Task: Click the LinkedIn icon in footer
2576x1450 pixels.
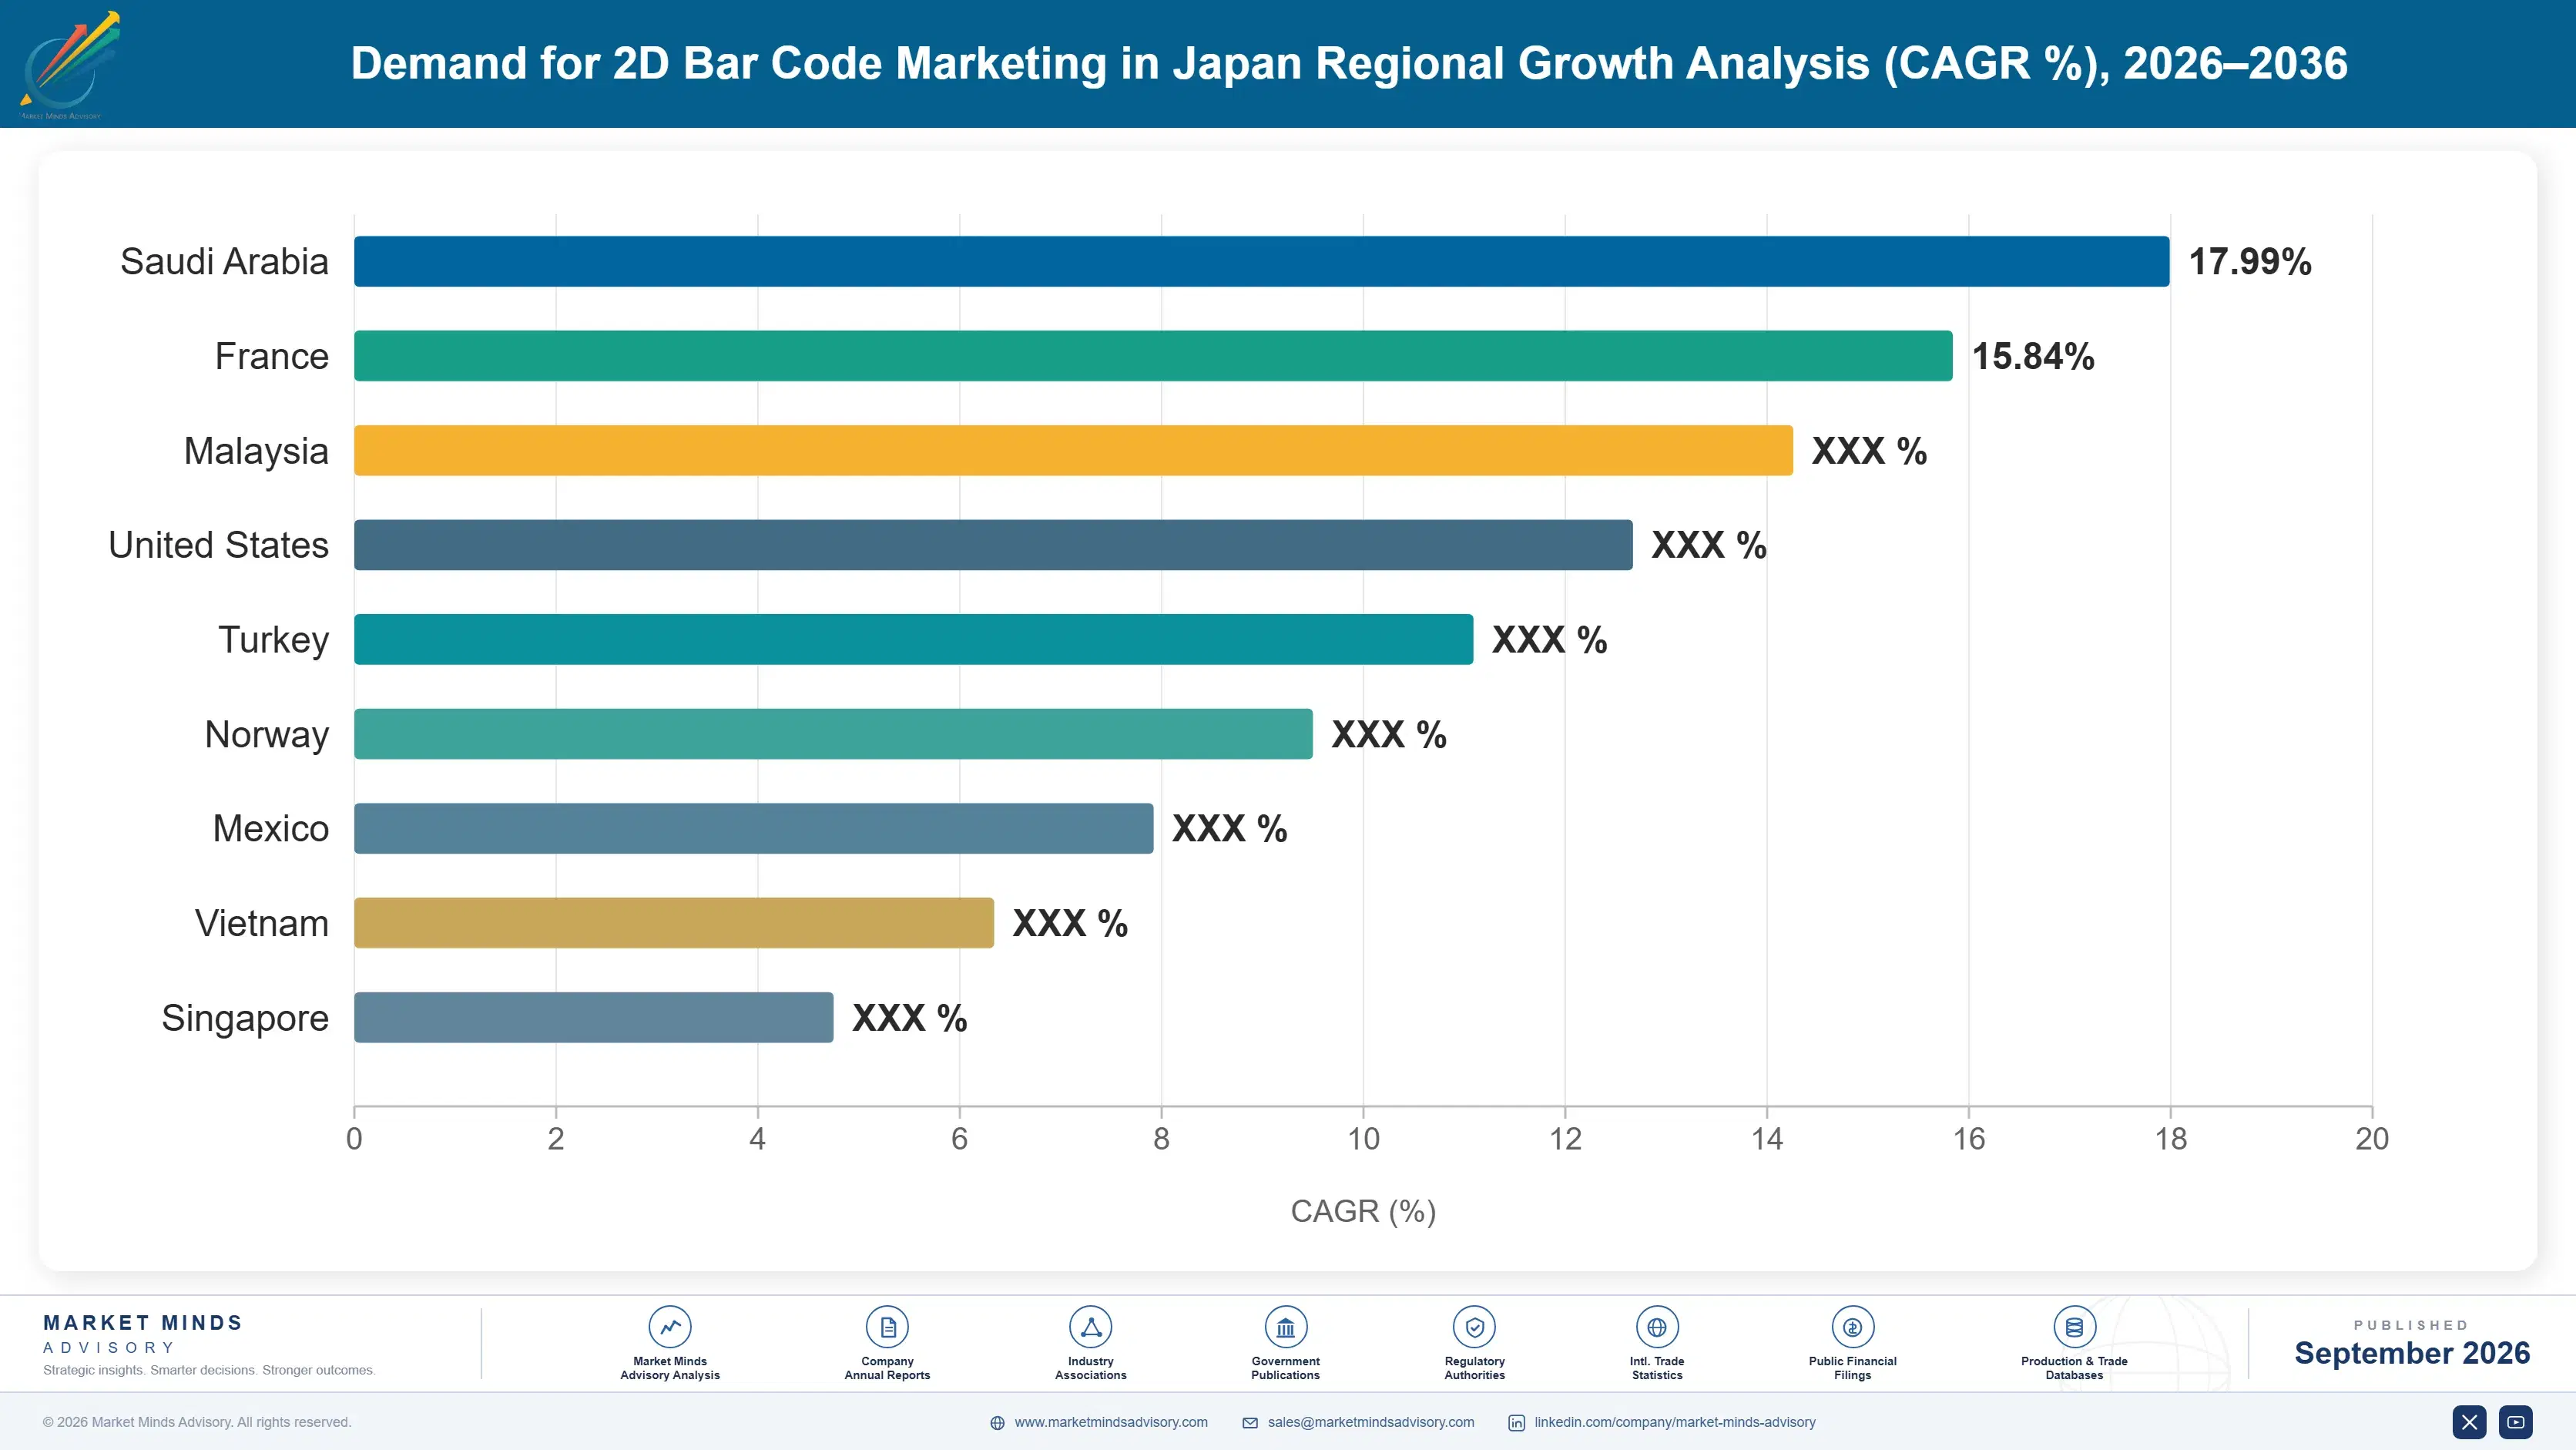Action: pyautogui.click(x=1516, y=1423)
